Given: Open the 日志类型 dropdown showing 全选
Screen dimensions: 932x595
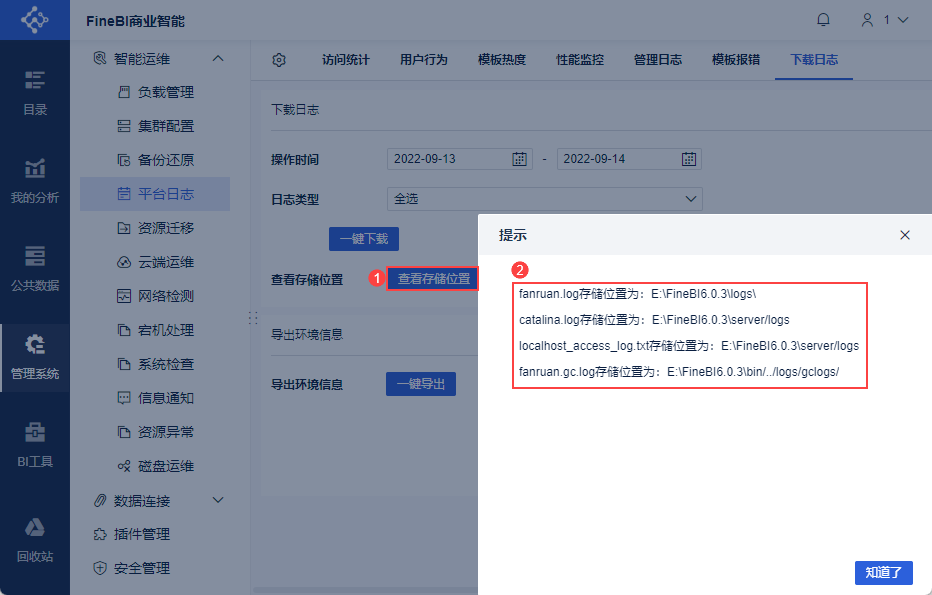Looking at the screenshot, I should point(544,199).
